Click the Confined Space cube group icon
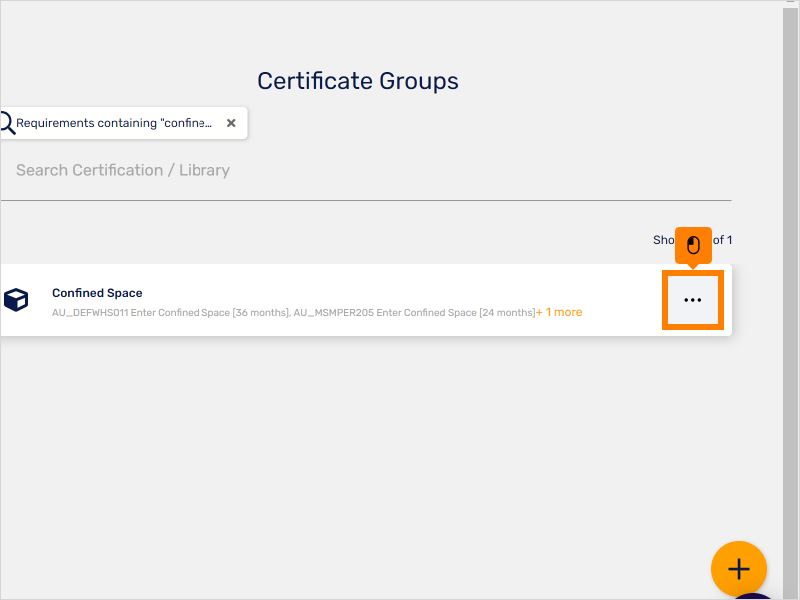Screen dimensions: 800x600 pyautogui.click(x=16, y=299)
